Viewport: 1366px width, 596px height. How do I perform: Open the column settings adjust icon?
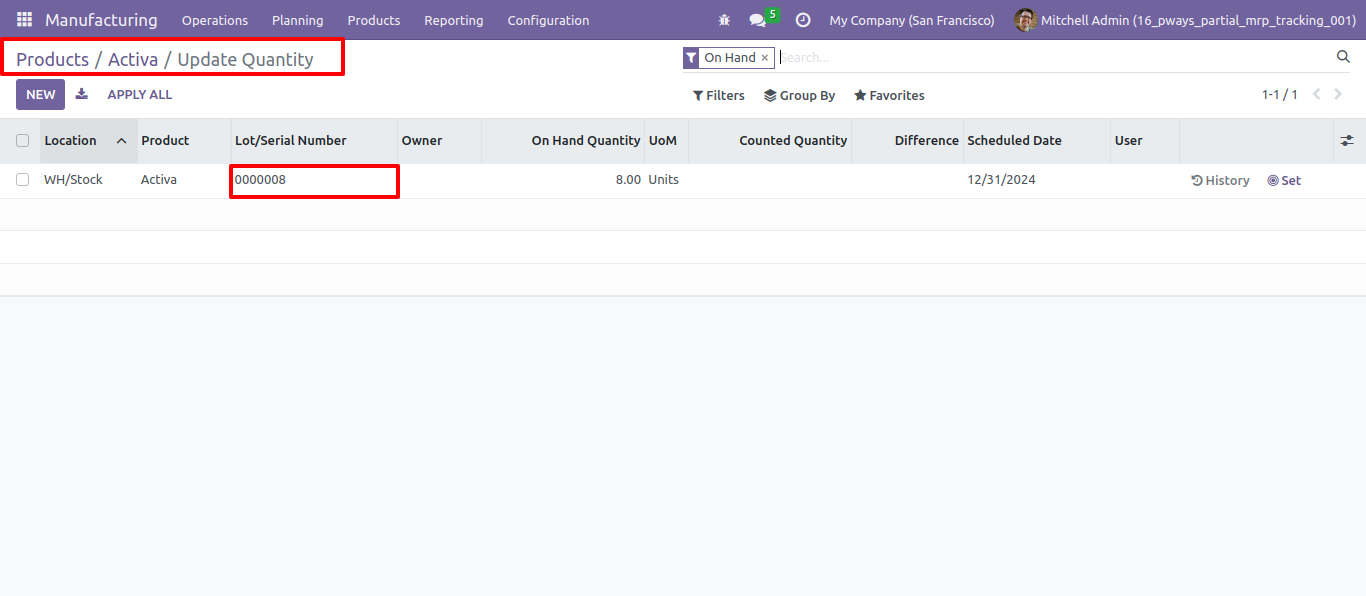pyautogui.click(x=1347, y=141)
